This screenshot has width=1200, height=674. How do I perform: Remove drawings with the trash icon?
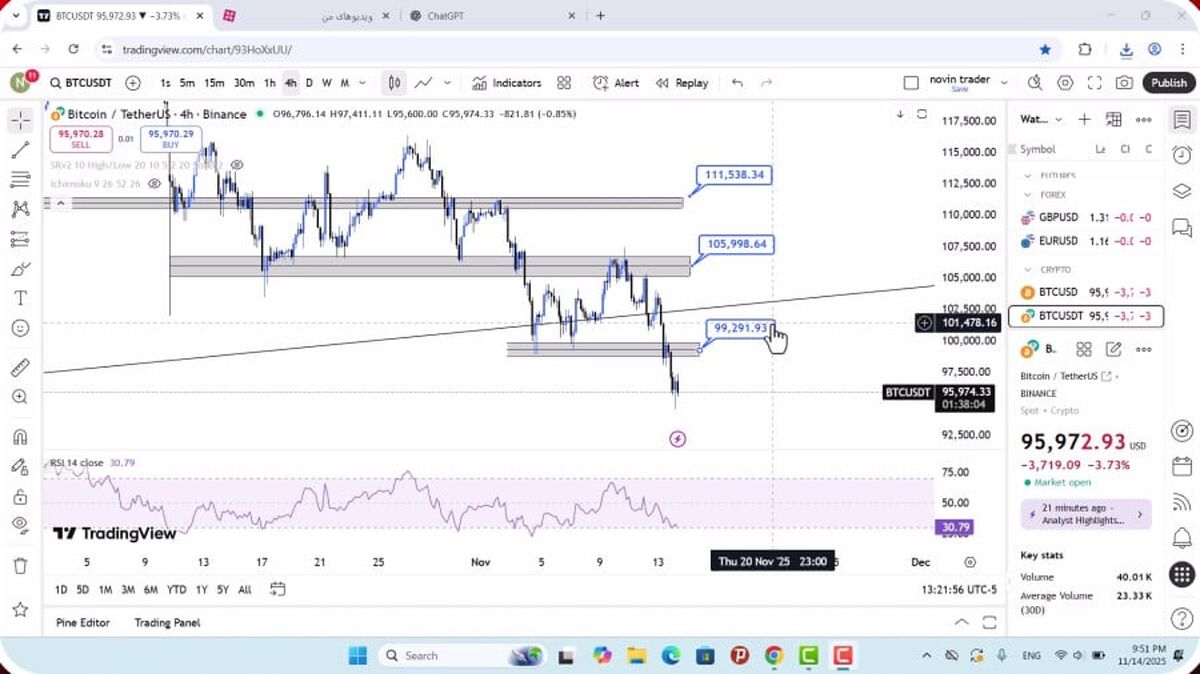point(20,566)
